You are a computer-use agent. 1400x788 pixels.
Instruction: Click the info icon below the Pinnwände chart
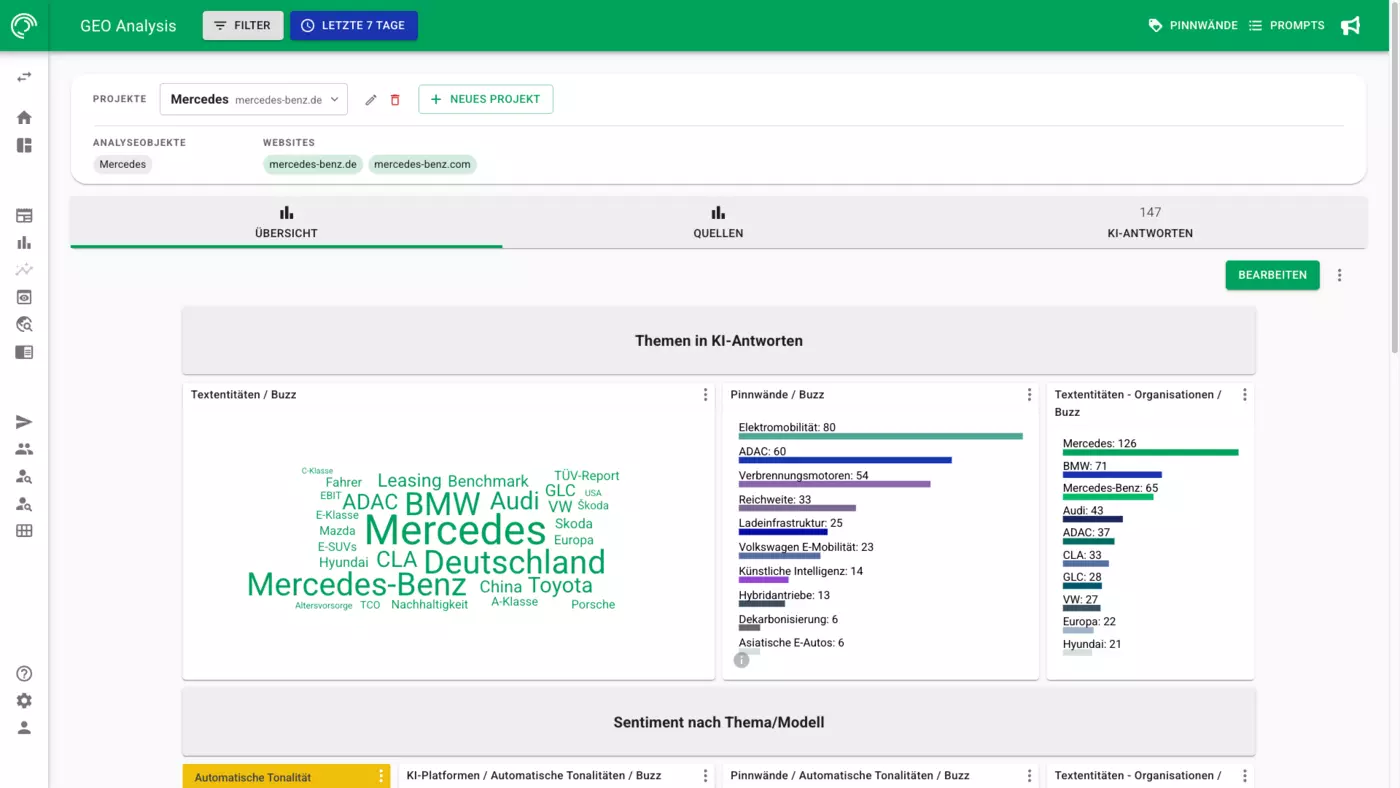click(x=741, y=660)
